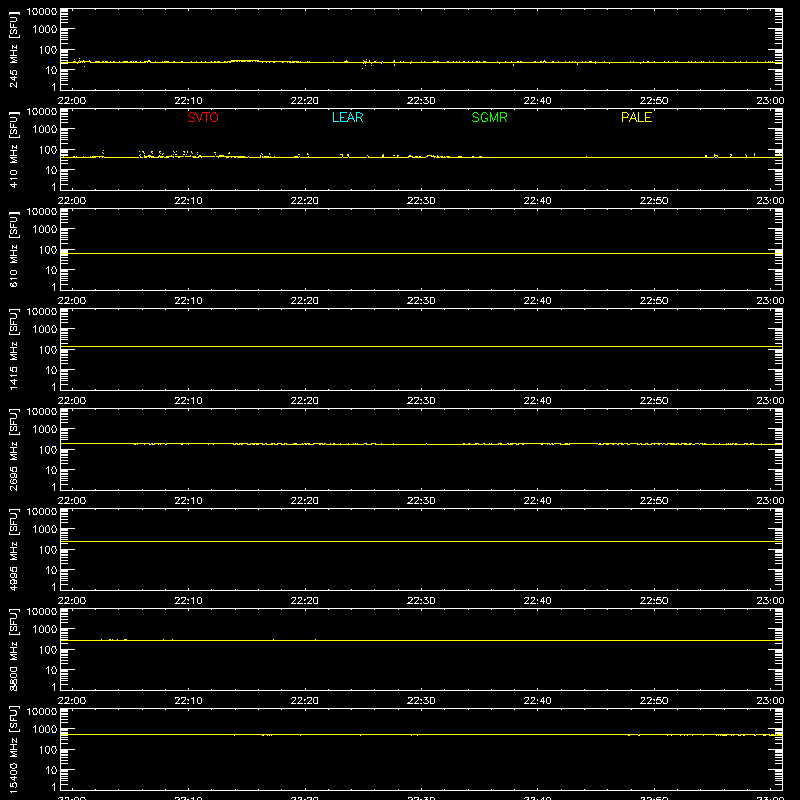Click the 1000 value on the 15400 MHz axis

[45, 730]
